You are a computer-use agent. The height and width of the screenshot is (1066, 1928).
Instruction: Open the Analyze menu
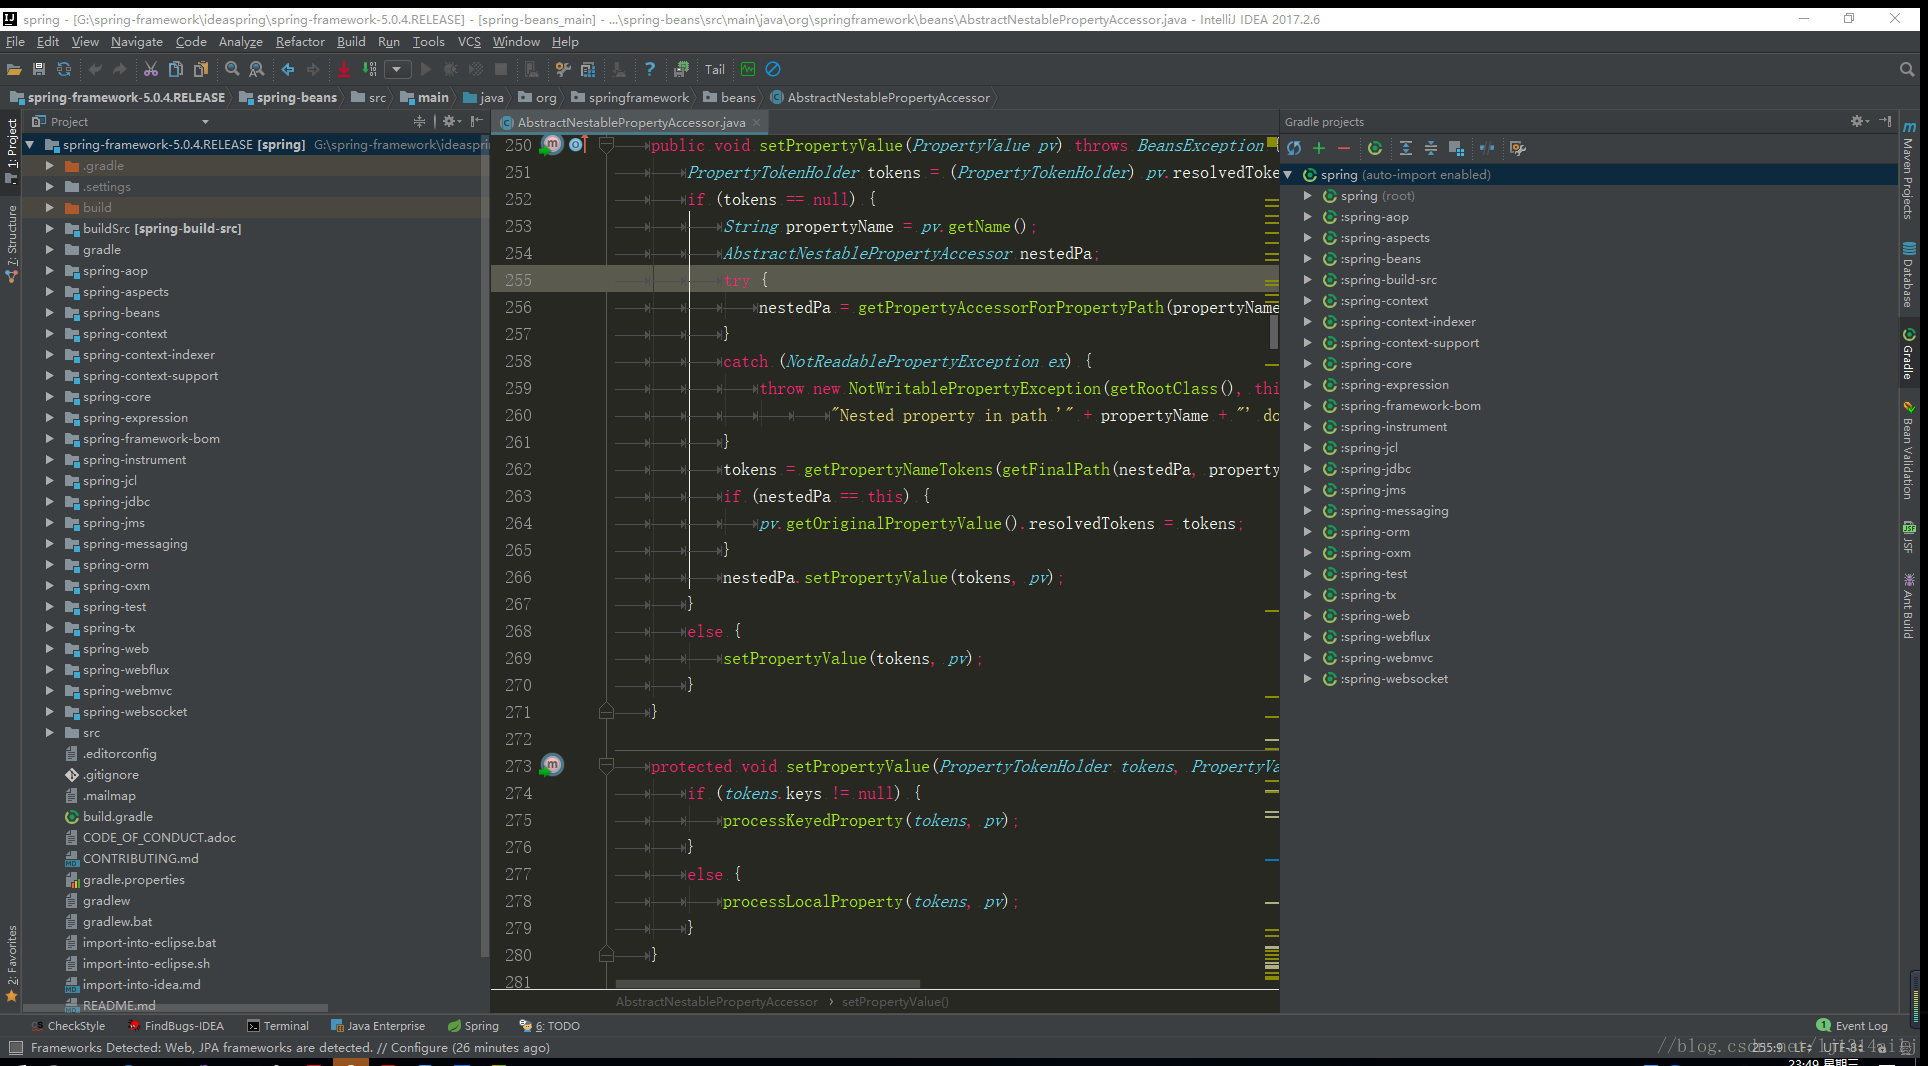coord(240,42)
